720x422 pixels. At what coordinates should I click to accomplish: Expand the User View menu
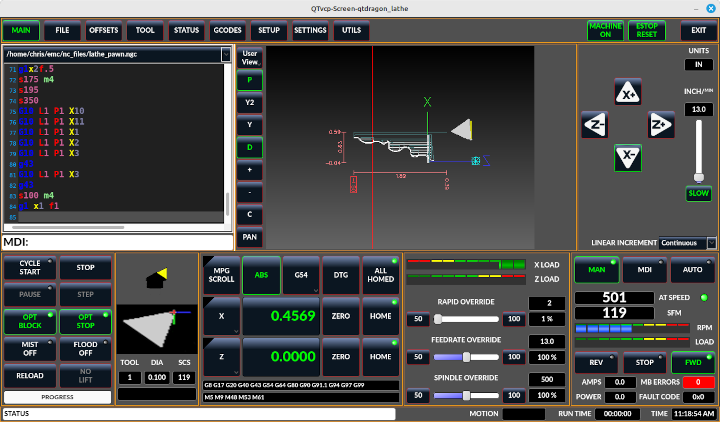point(249,57)
